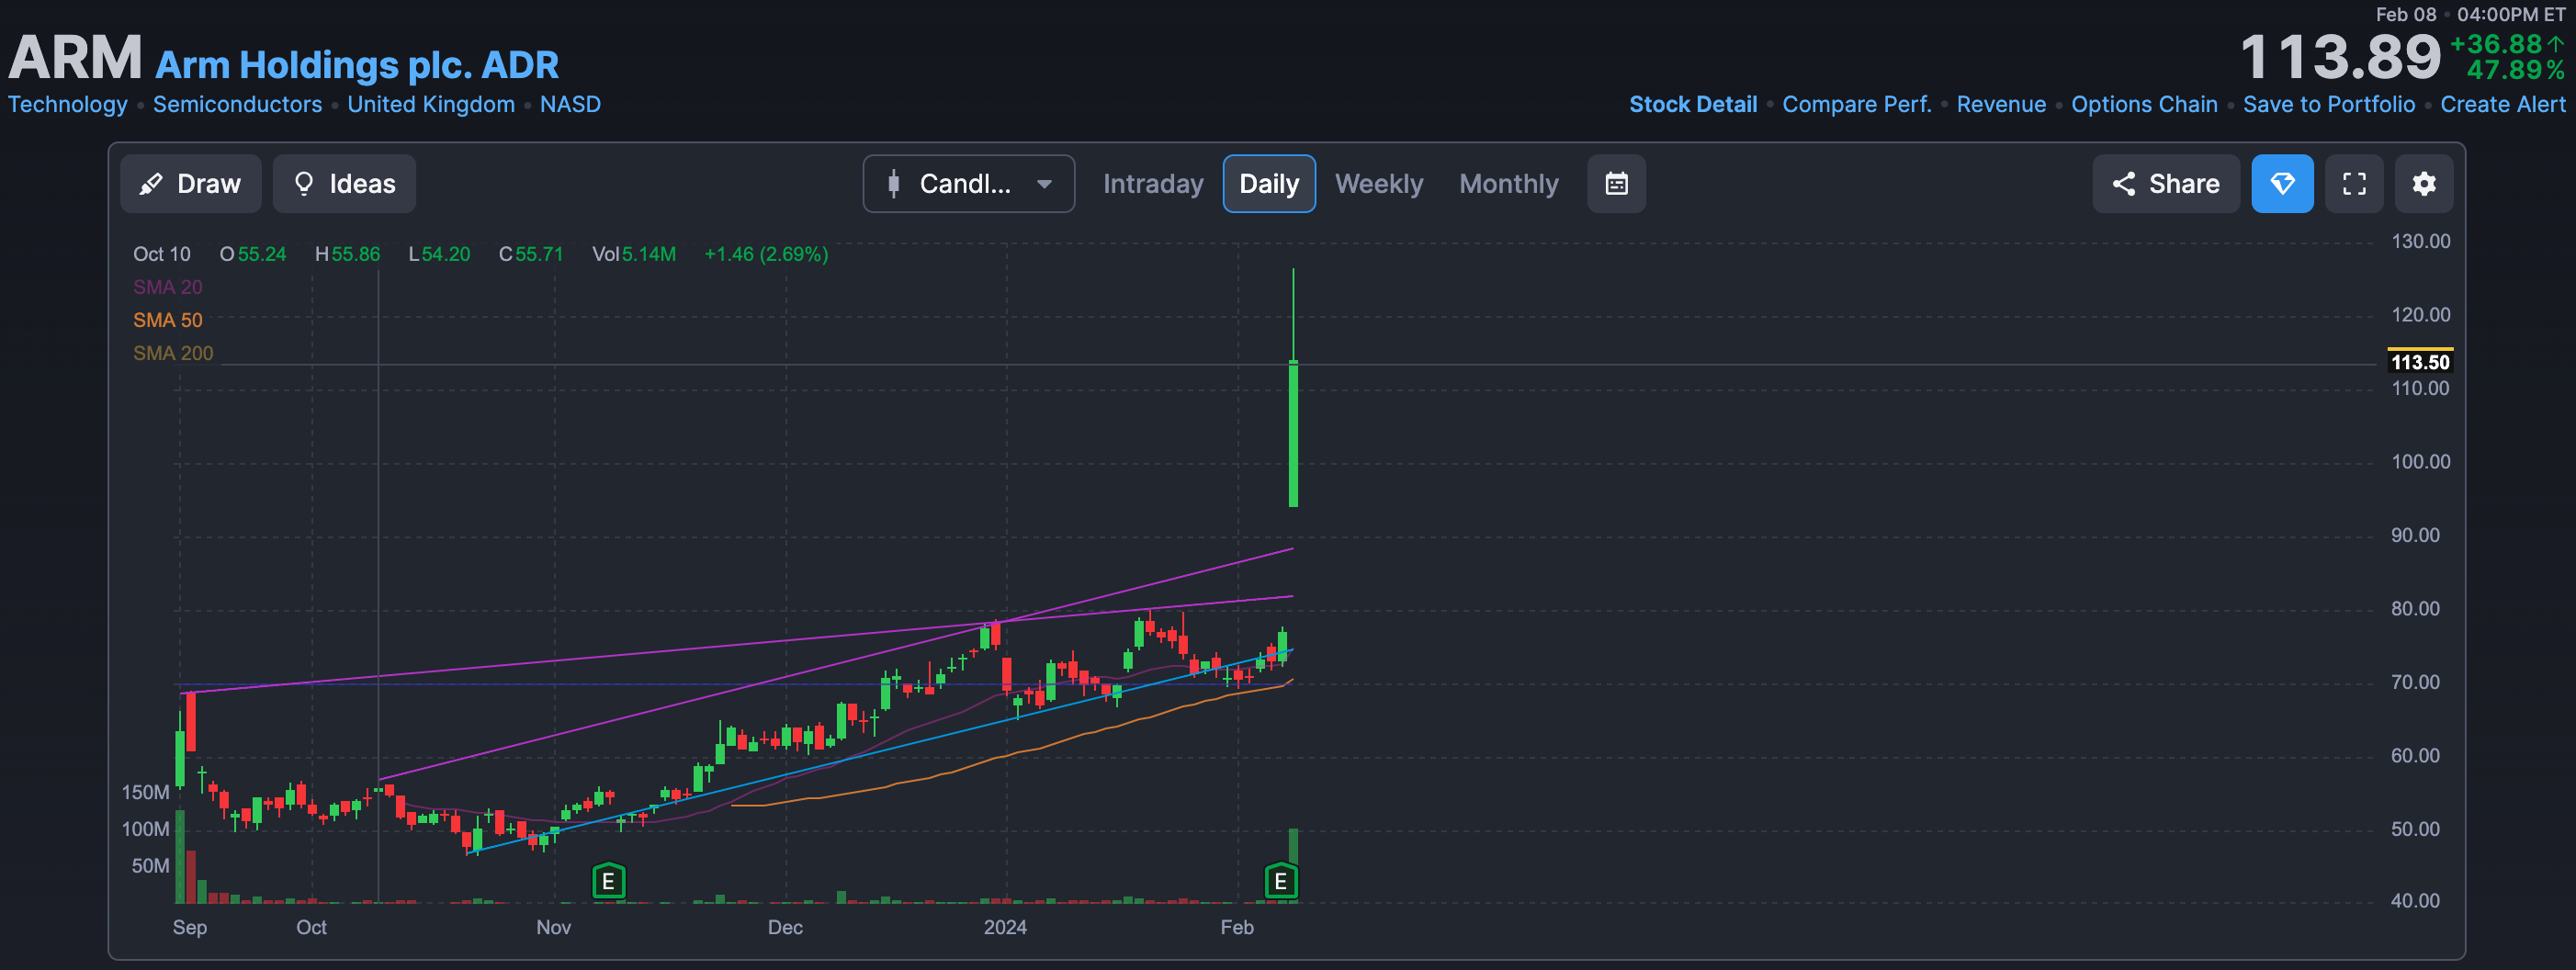The image size is (2576, 970).
Task: Open the Technology sector link
Action: [x=68, y=104]
